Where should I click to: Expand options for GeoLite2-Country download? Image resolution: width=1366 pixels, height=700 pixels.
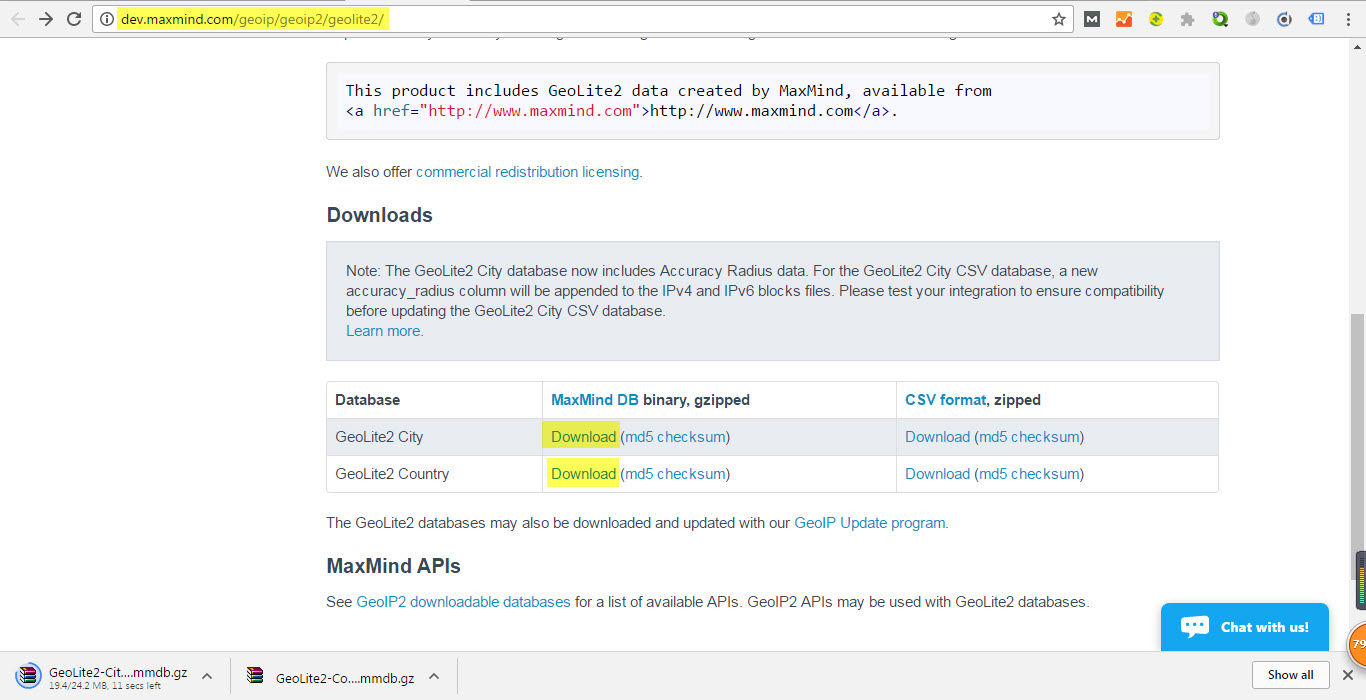pos(434,676)
